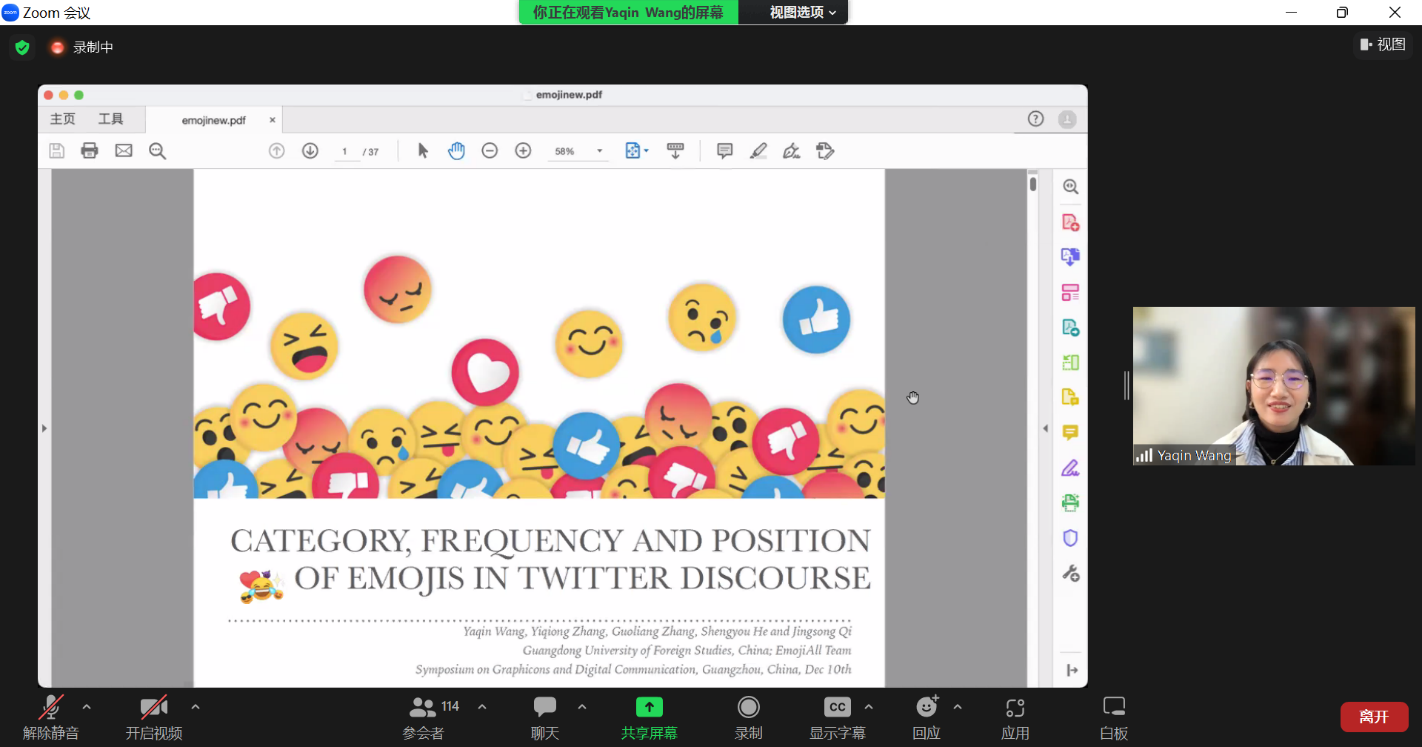1422x747 pixels.
Task: Unmute microphone with 解除静音 button
Action: pos(51,717)
